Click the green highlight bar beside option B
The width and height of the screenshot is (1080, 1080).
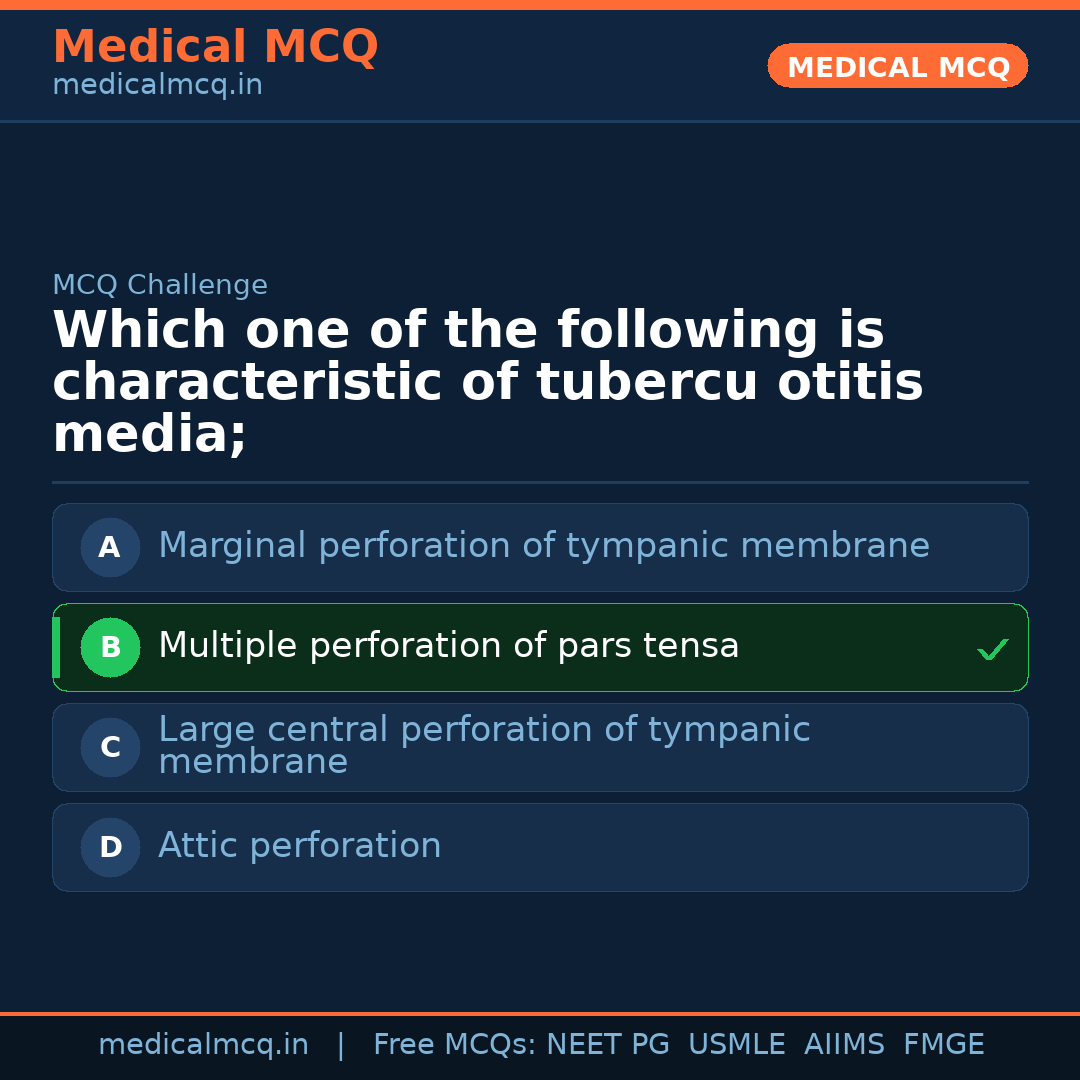pos(56,647)
